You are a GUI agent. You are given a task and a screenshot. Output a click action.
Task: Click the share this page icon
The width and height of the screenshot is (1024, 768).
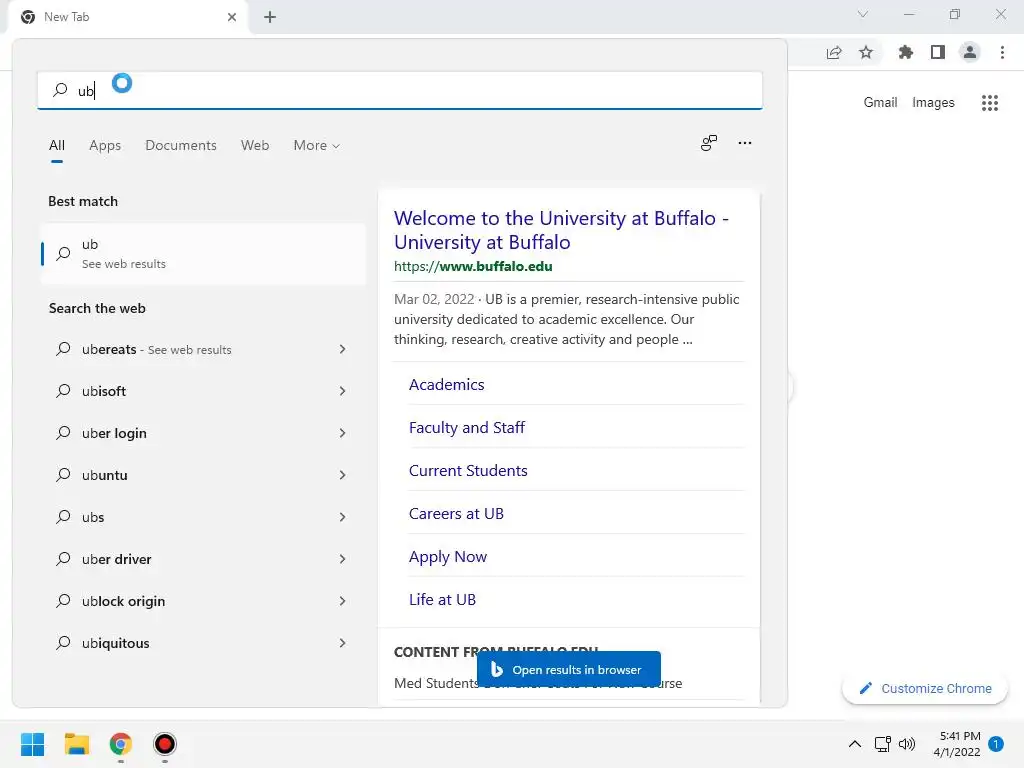pos(834,53)
